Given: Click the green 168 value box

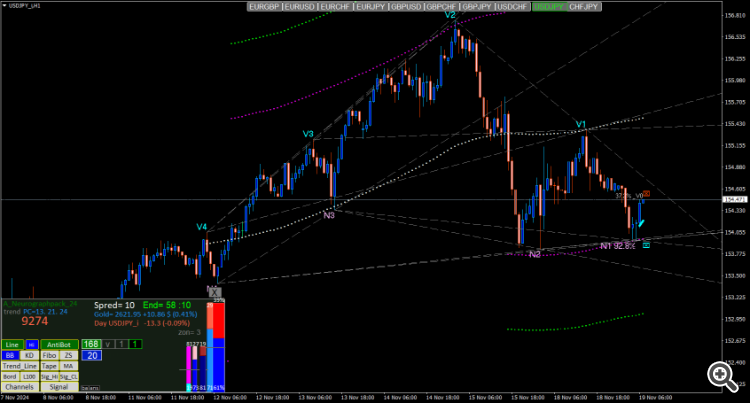Looking at the screenshot, I should (x=91, y=344).
